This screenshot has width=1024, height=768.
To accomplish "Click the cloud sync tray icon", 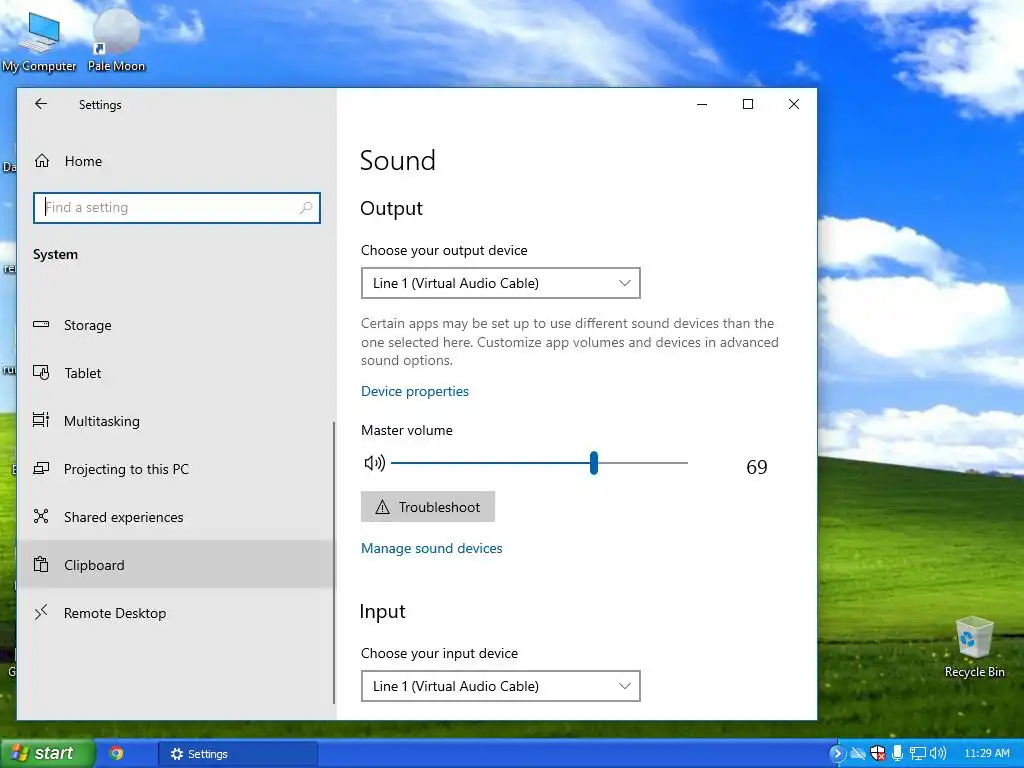I will click(858, 754).
